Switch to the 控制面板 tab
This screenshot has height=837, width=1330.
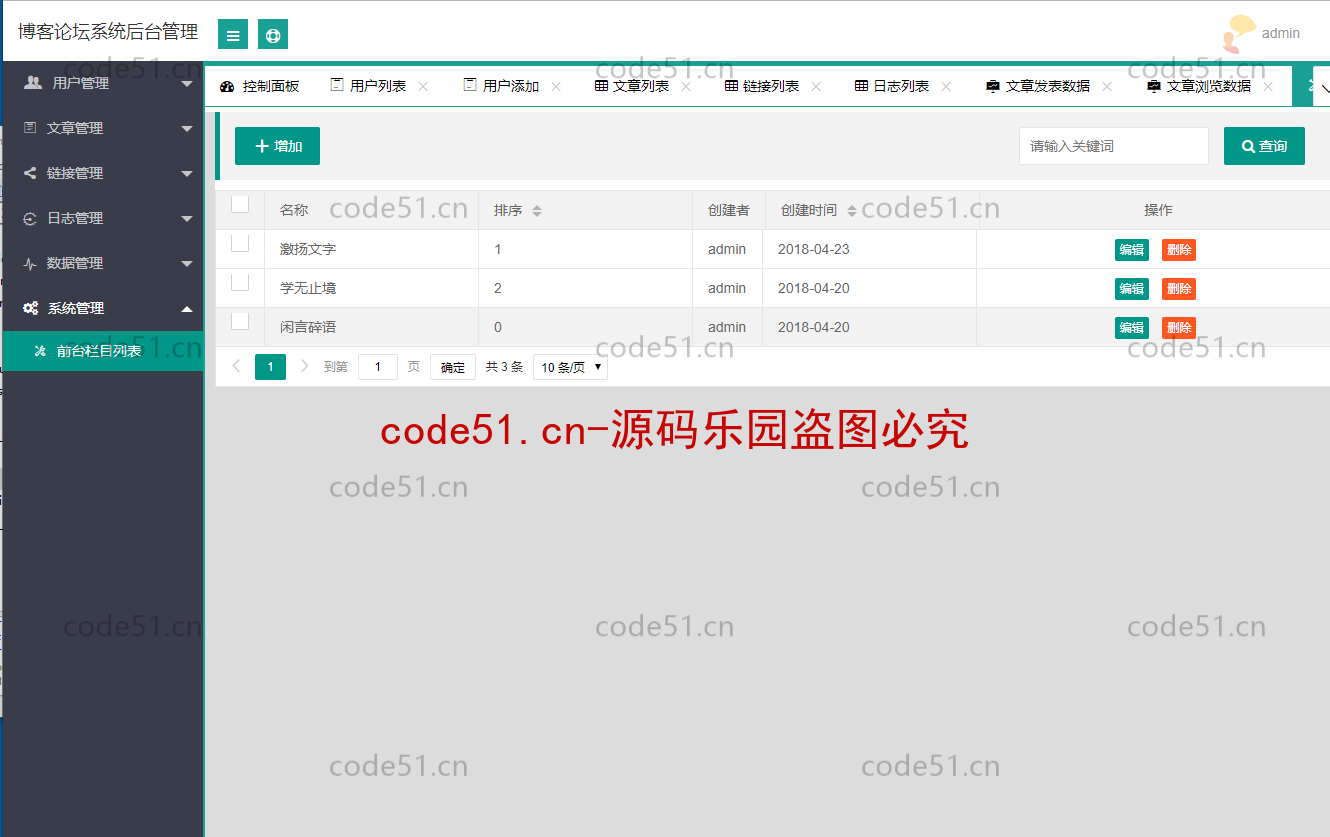point(259,87)
